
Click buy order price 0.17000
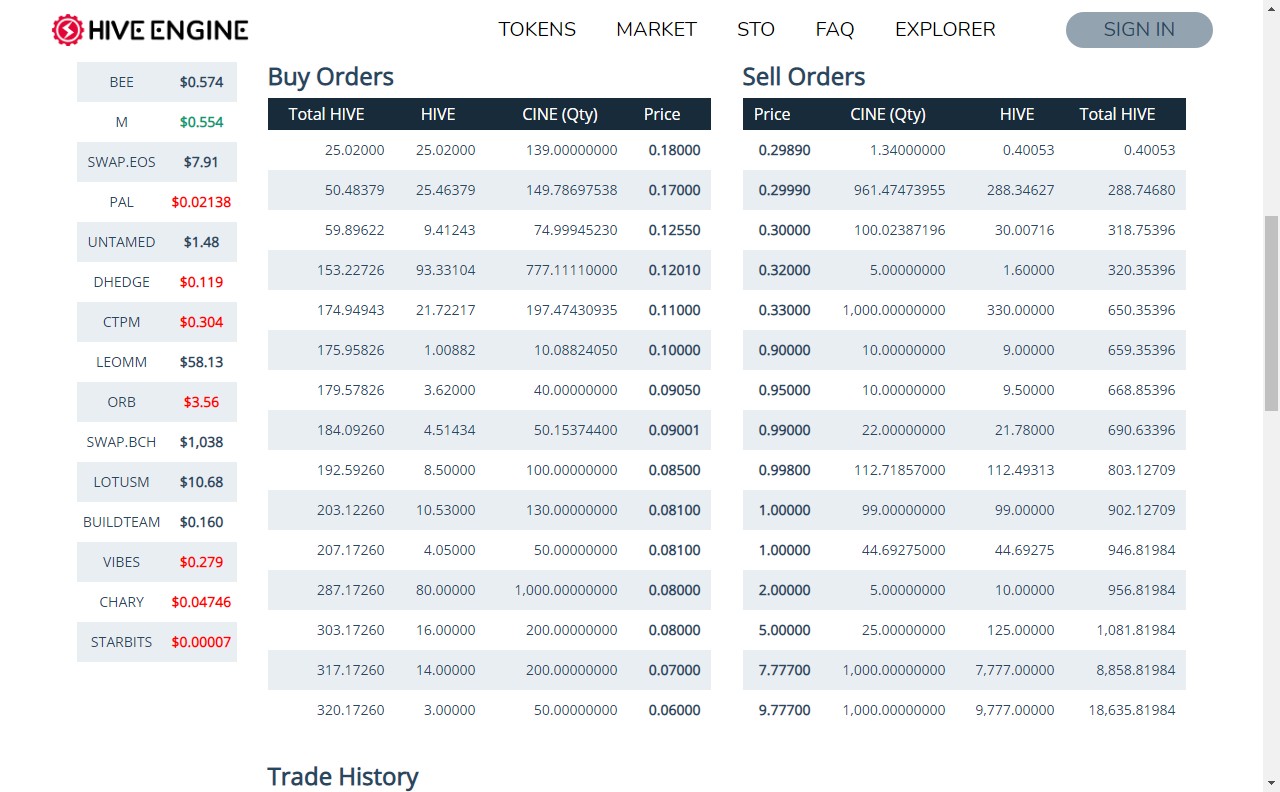click(x=674, y=190)
